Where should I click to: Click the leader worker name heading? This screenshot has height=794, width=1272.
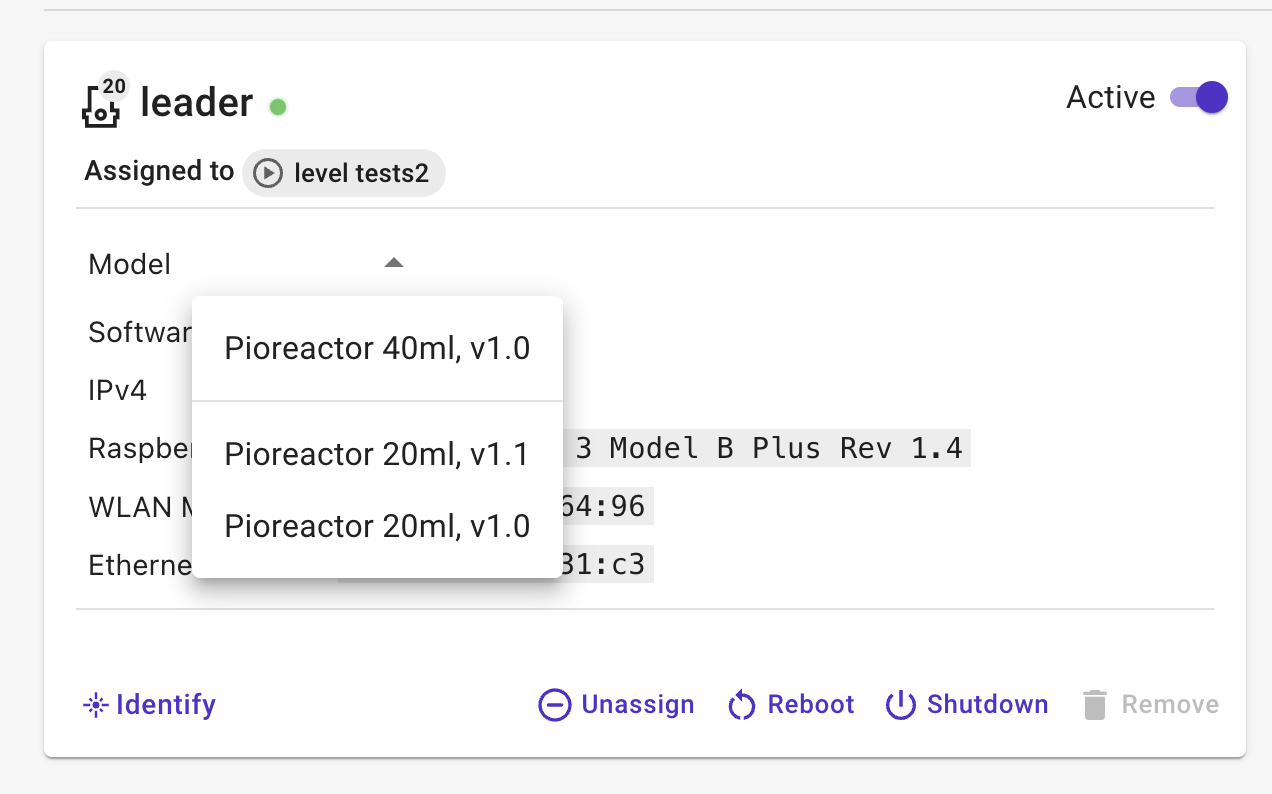(x=197, y=103)
